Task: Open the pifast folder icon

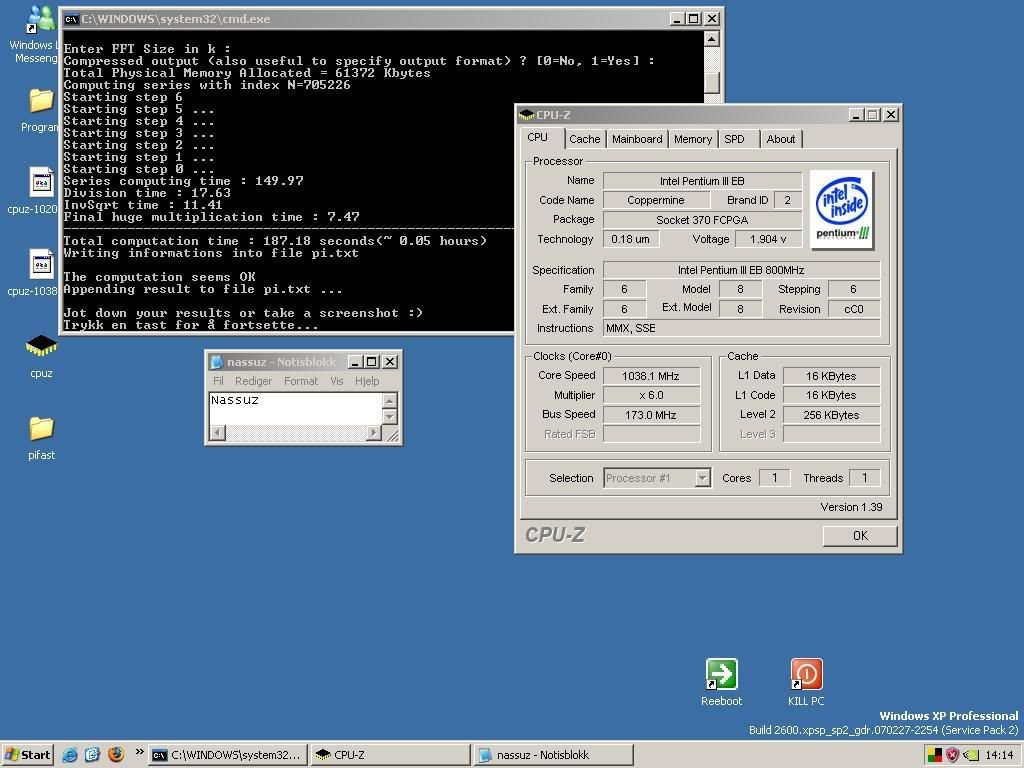Action: tap(41, 428)
